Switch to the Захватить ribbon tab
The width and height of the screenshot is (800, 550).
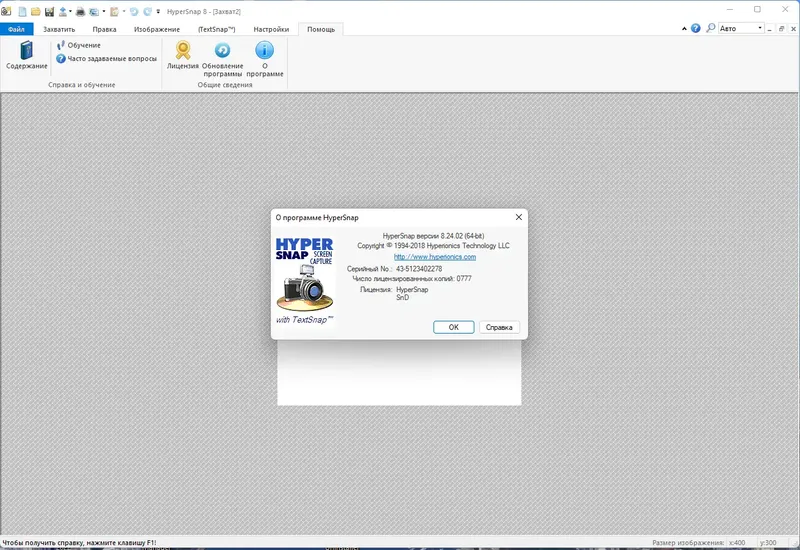click(59, 29)
